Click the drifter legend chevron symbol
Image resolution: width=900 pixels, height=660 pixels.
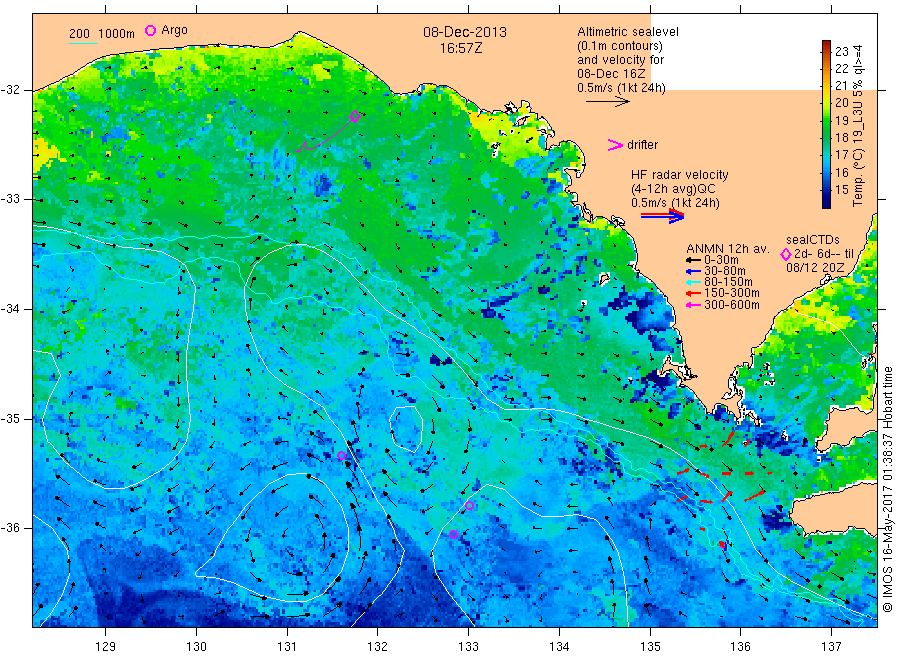(615, 145)
